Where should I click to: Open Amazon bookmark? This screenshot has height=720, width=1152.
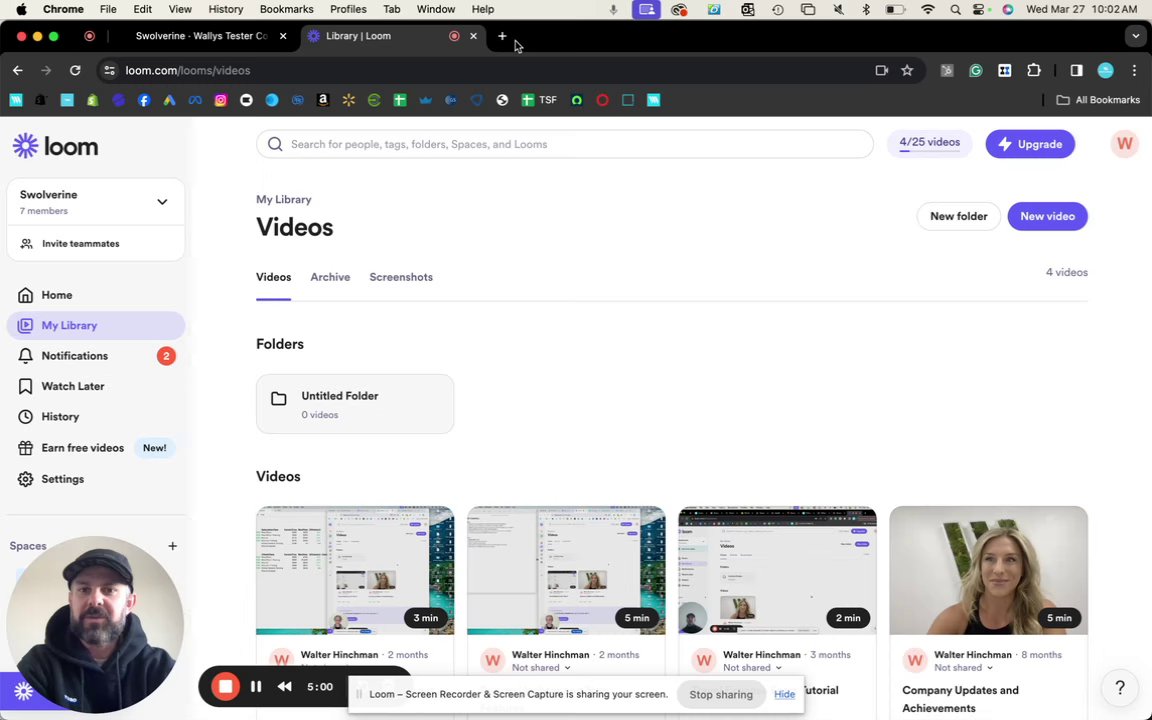coord(323,100)
